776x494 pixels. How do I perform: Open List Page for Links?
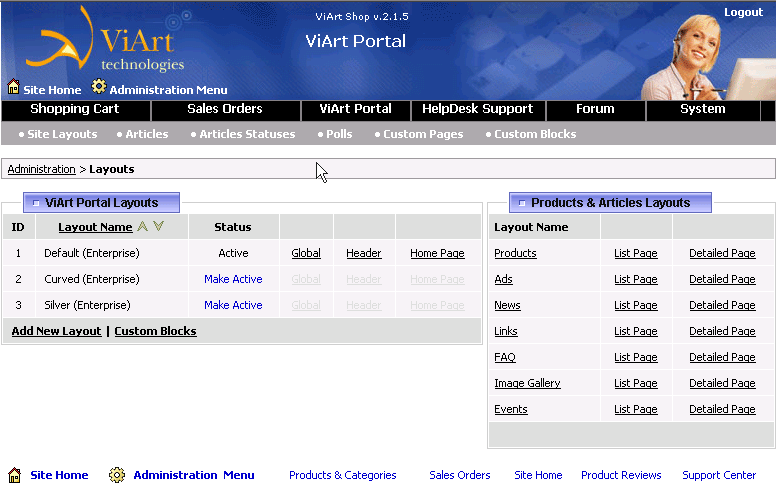pyautogui.click(x=636, y=331)
